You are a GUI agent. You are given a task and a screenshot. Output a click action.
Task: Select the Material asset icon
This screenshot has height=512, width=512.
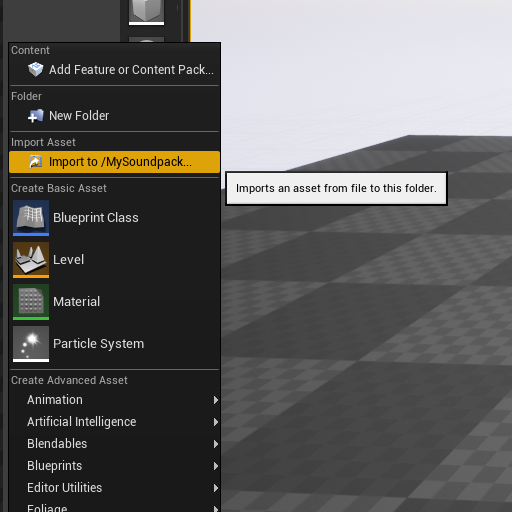[x=31, y=302]
